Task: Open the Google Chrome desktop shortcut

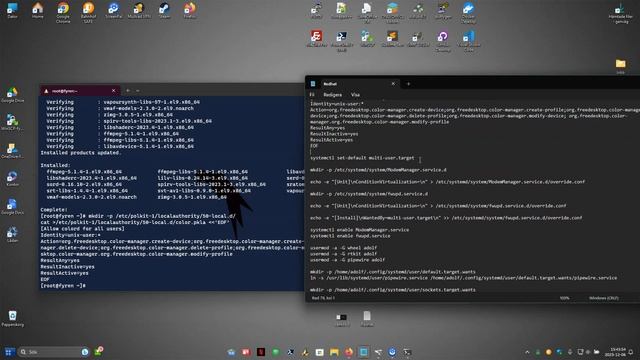Action: pos(63,12)
